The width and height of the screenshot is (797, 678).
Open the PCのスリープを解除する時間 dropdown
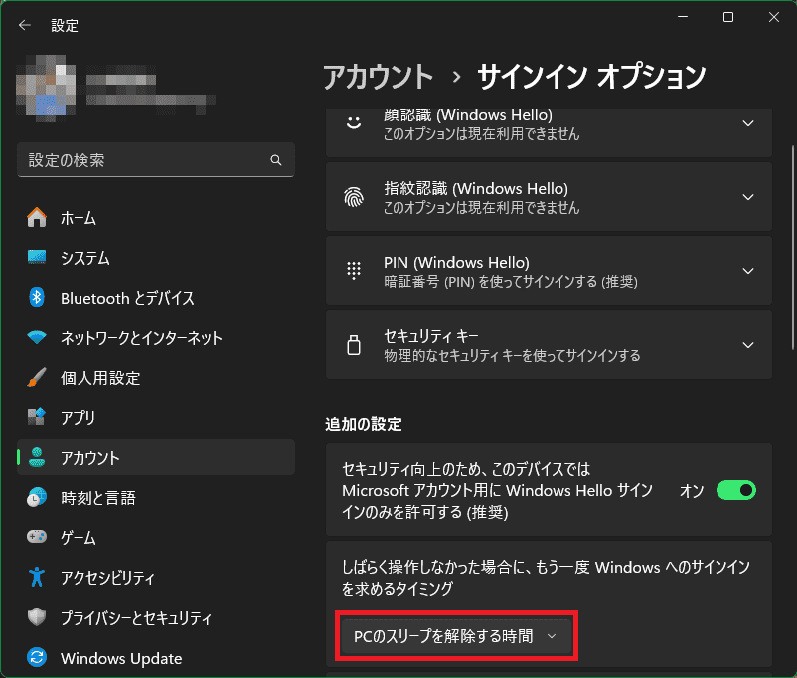pos(456,636)
